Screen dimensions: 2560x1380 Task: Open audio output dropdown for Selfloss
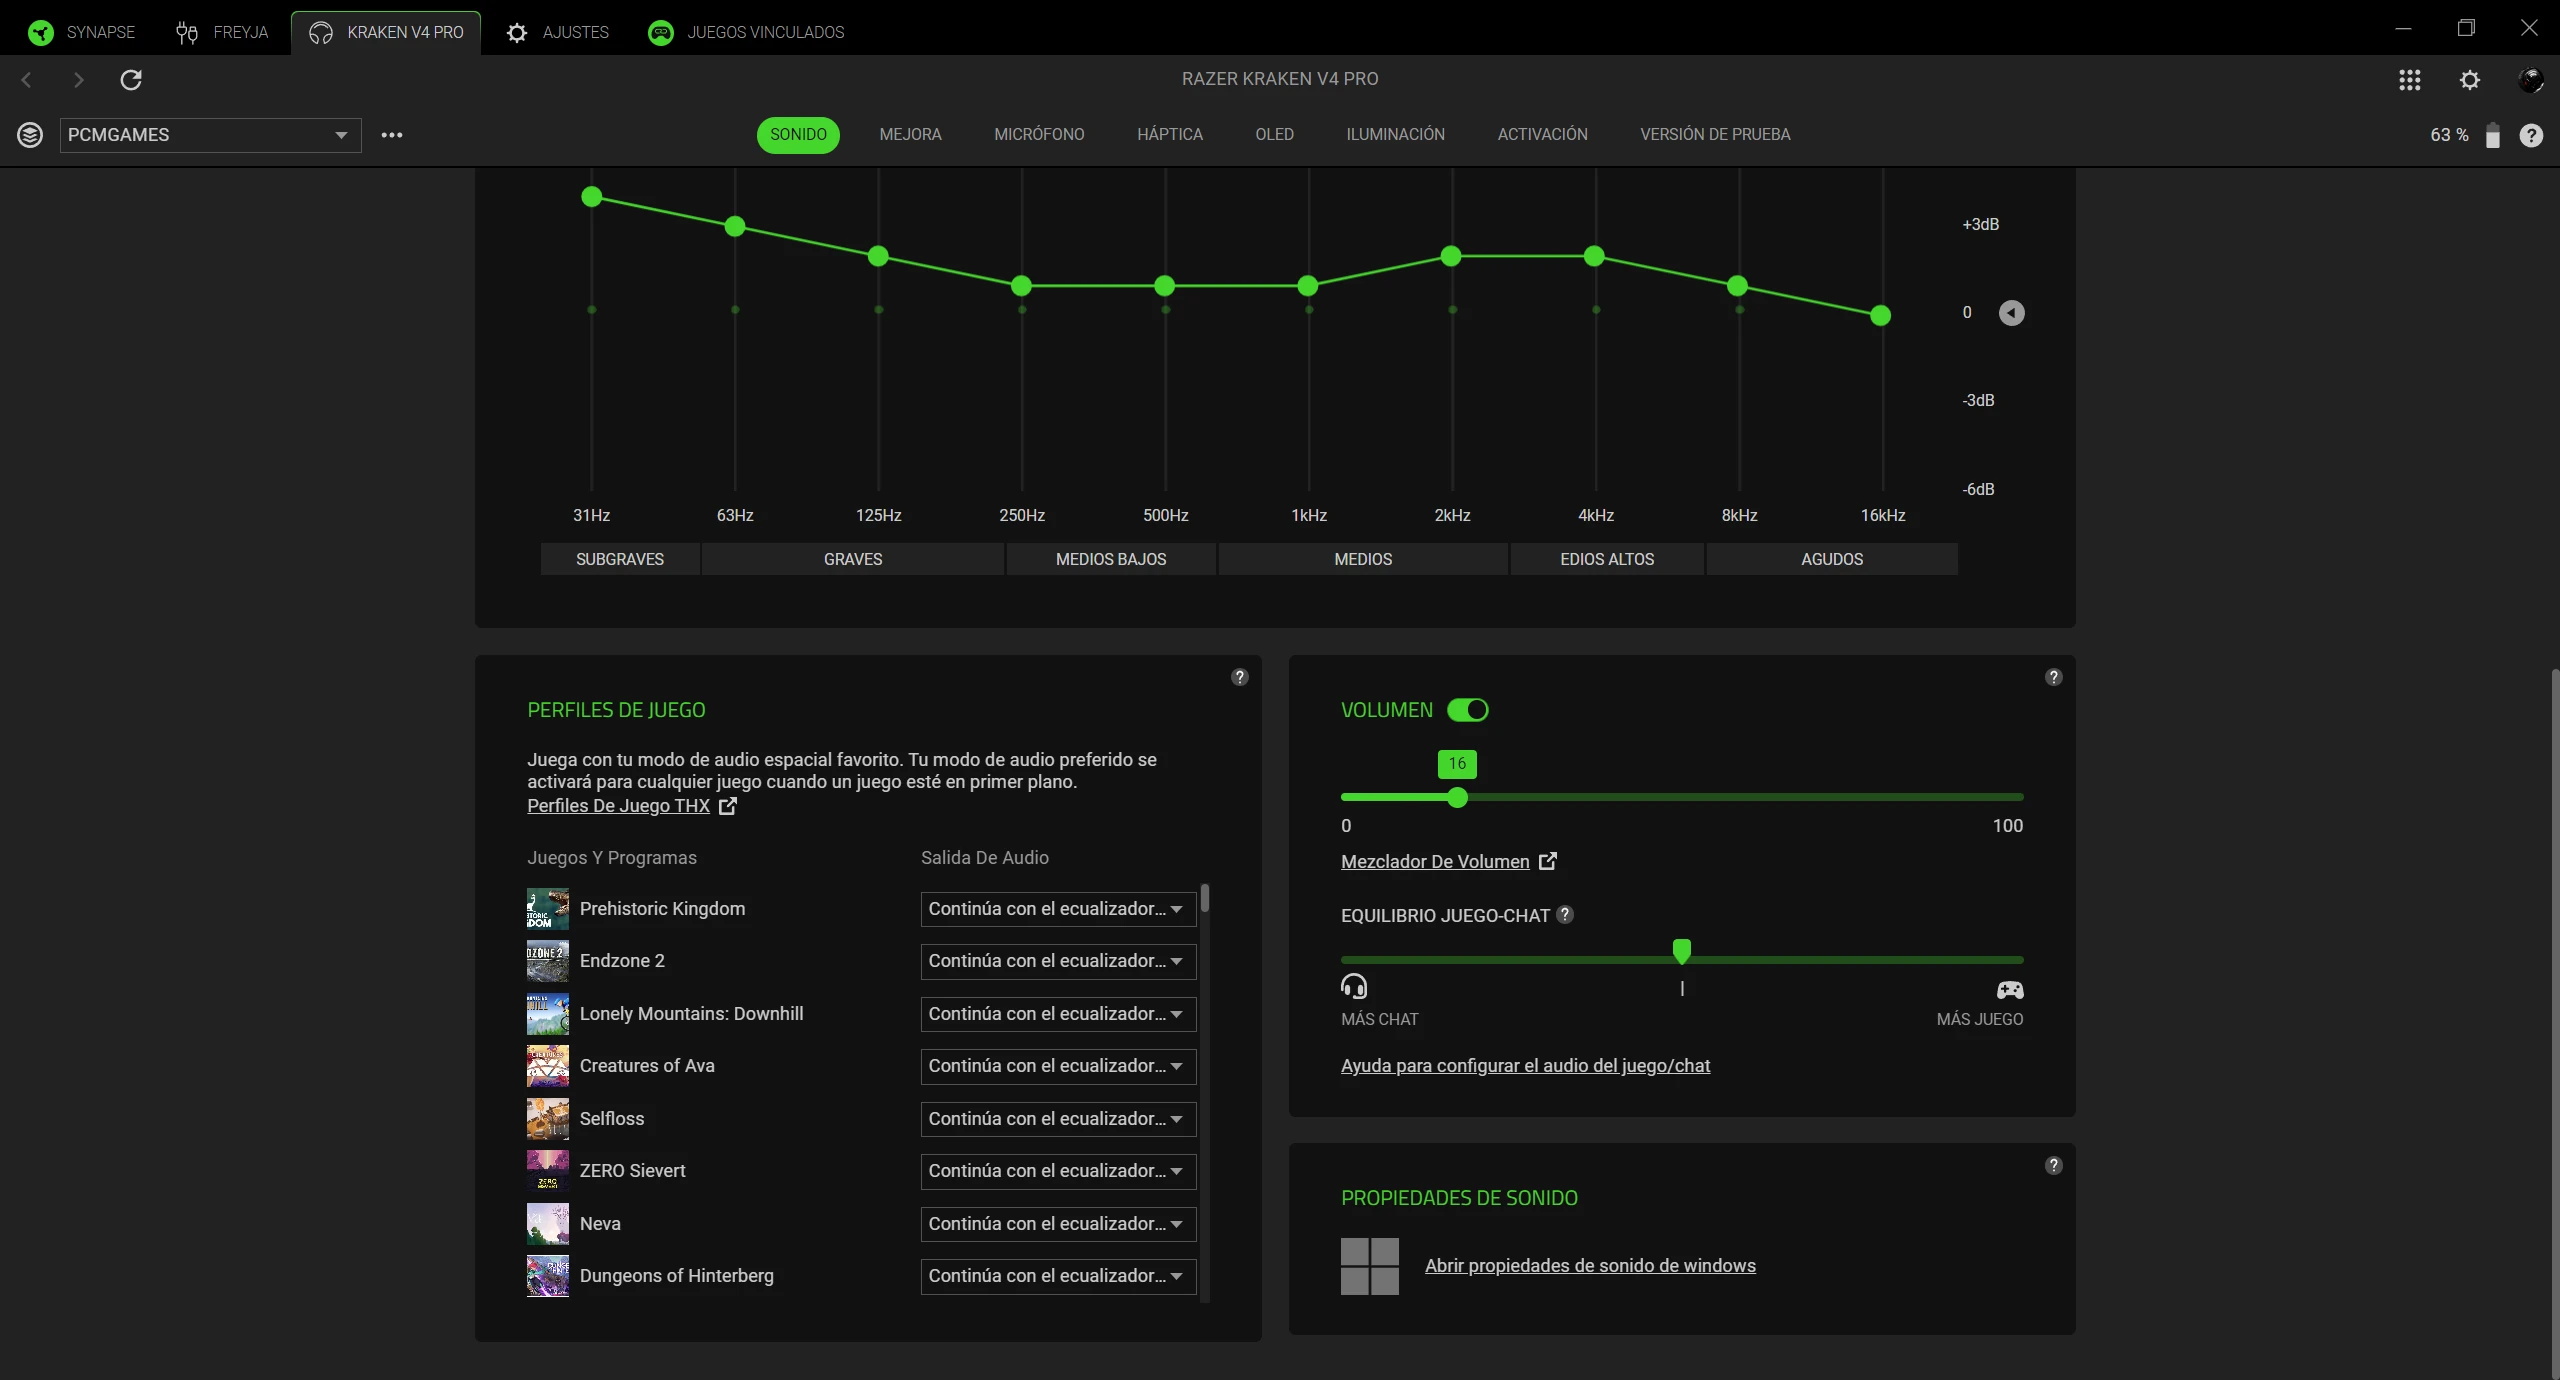[1058, 1119]
